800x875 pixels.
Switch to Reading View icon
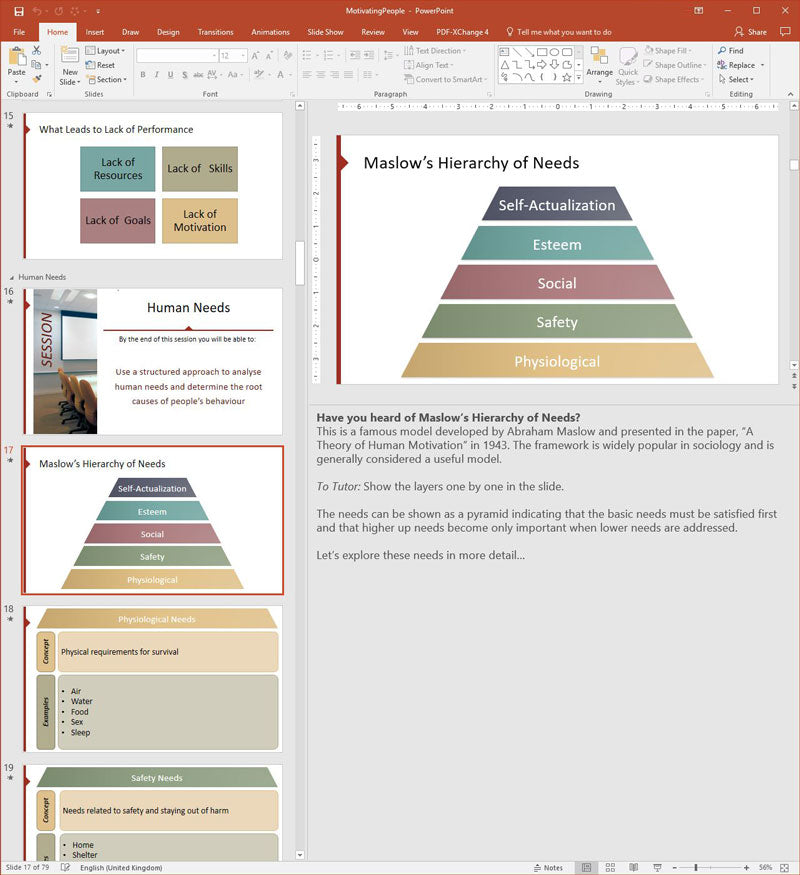click(633, 868)
